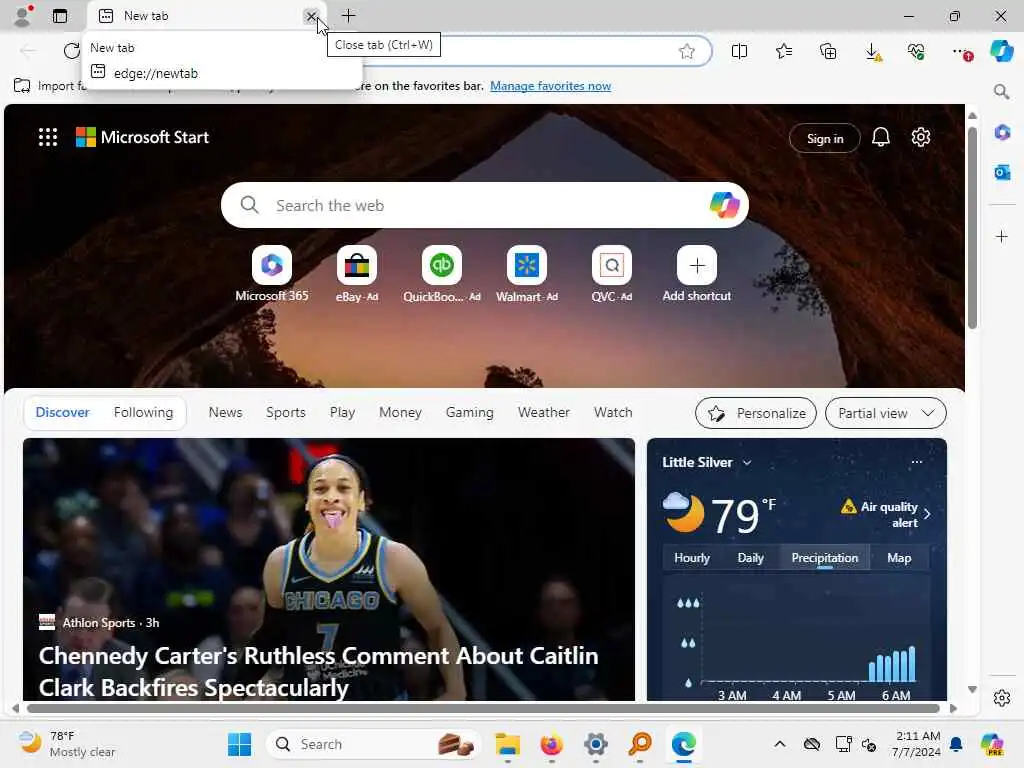Click the Sign in button
This screenshot has width=1024, height=768.
click(825, 138)
